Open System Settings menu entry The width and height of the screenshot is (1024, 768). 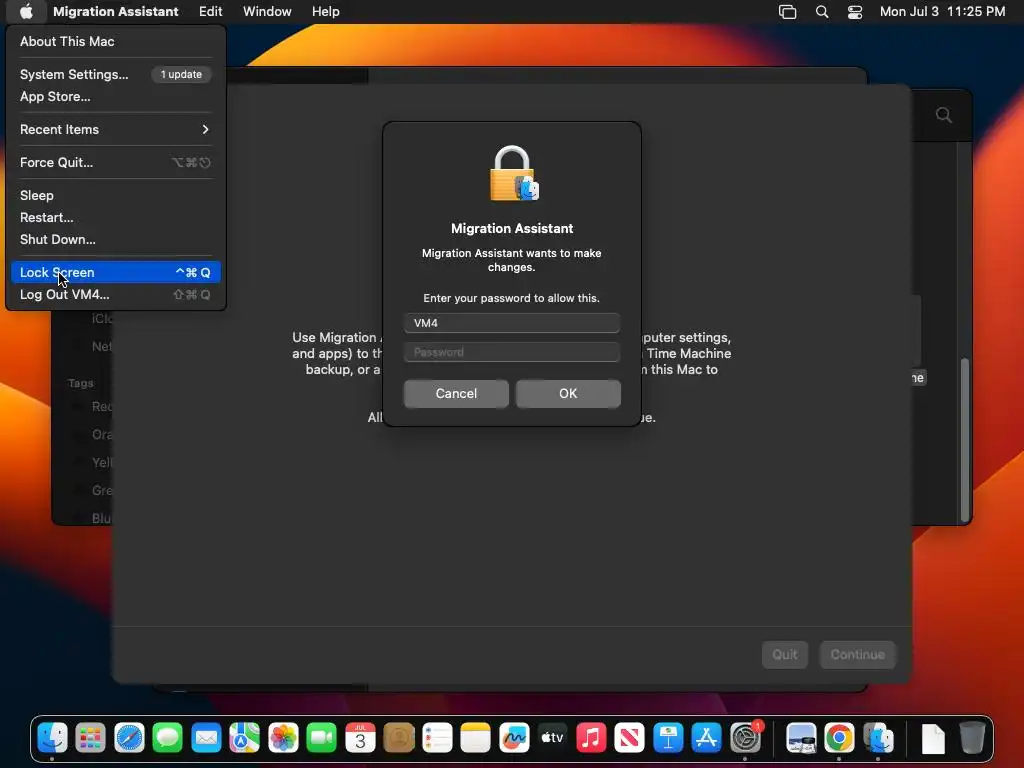116,74
